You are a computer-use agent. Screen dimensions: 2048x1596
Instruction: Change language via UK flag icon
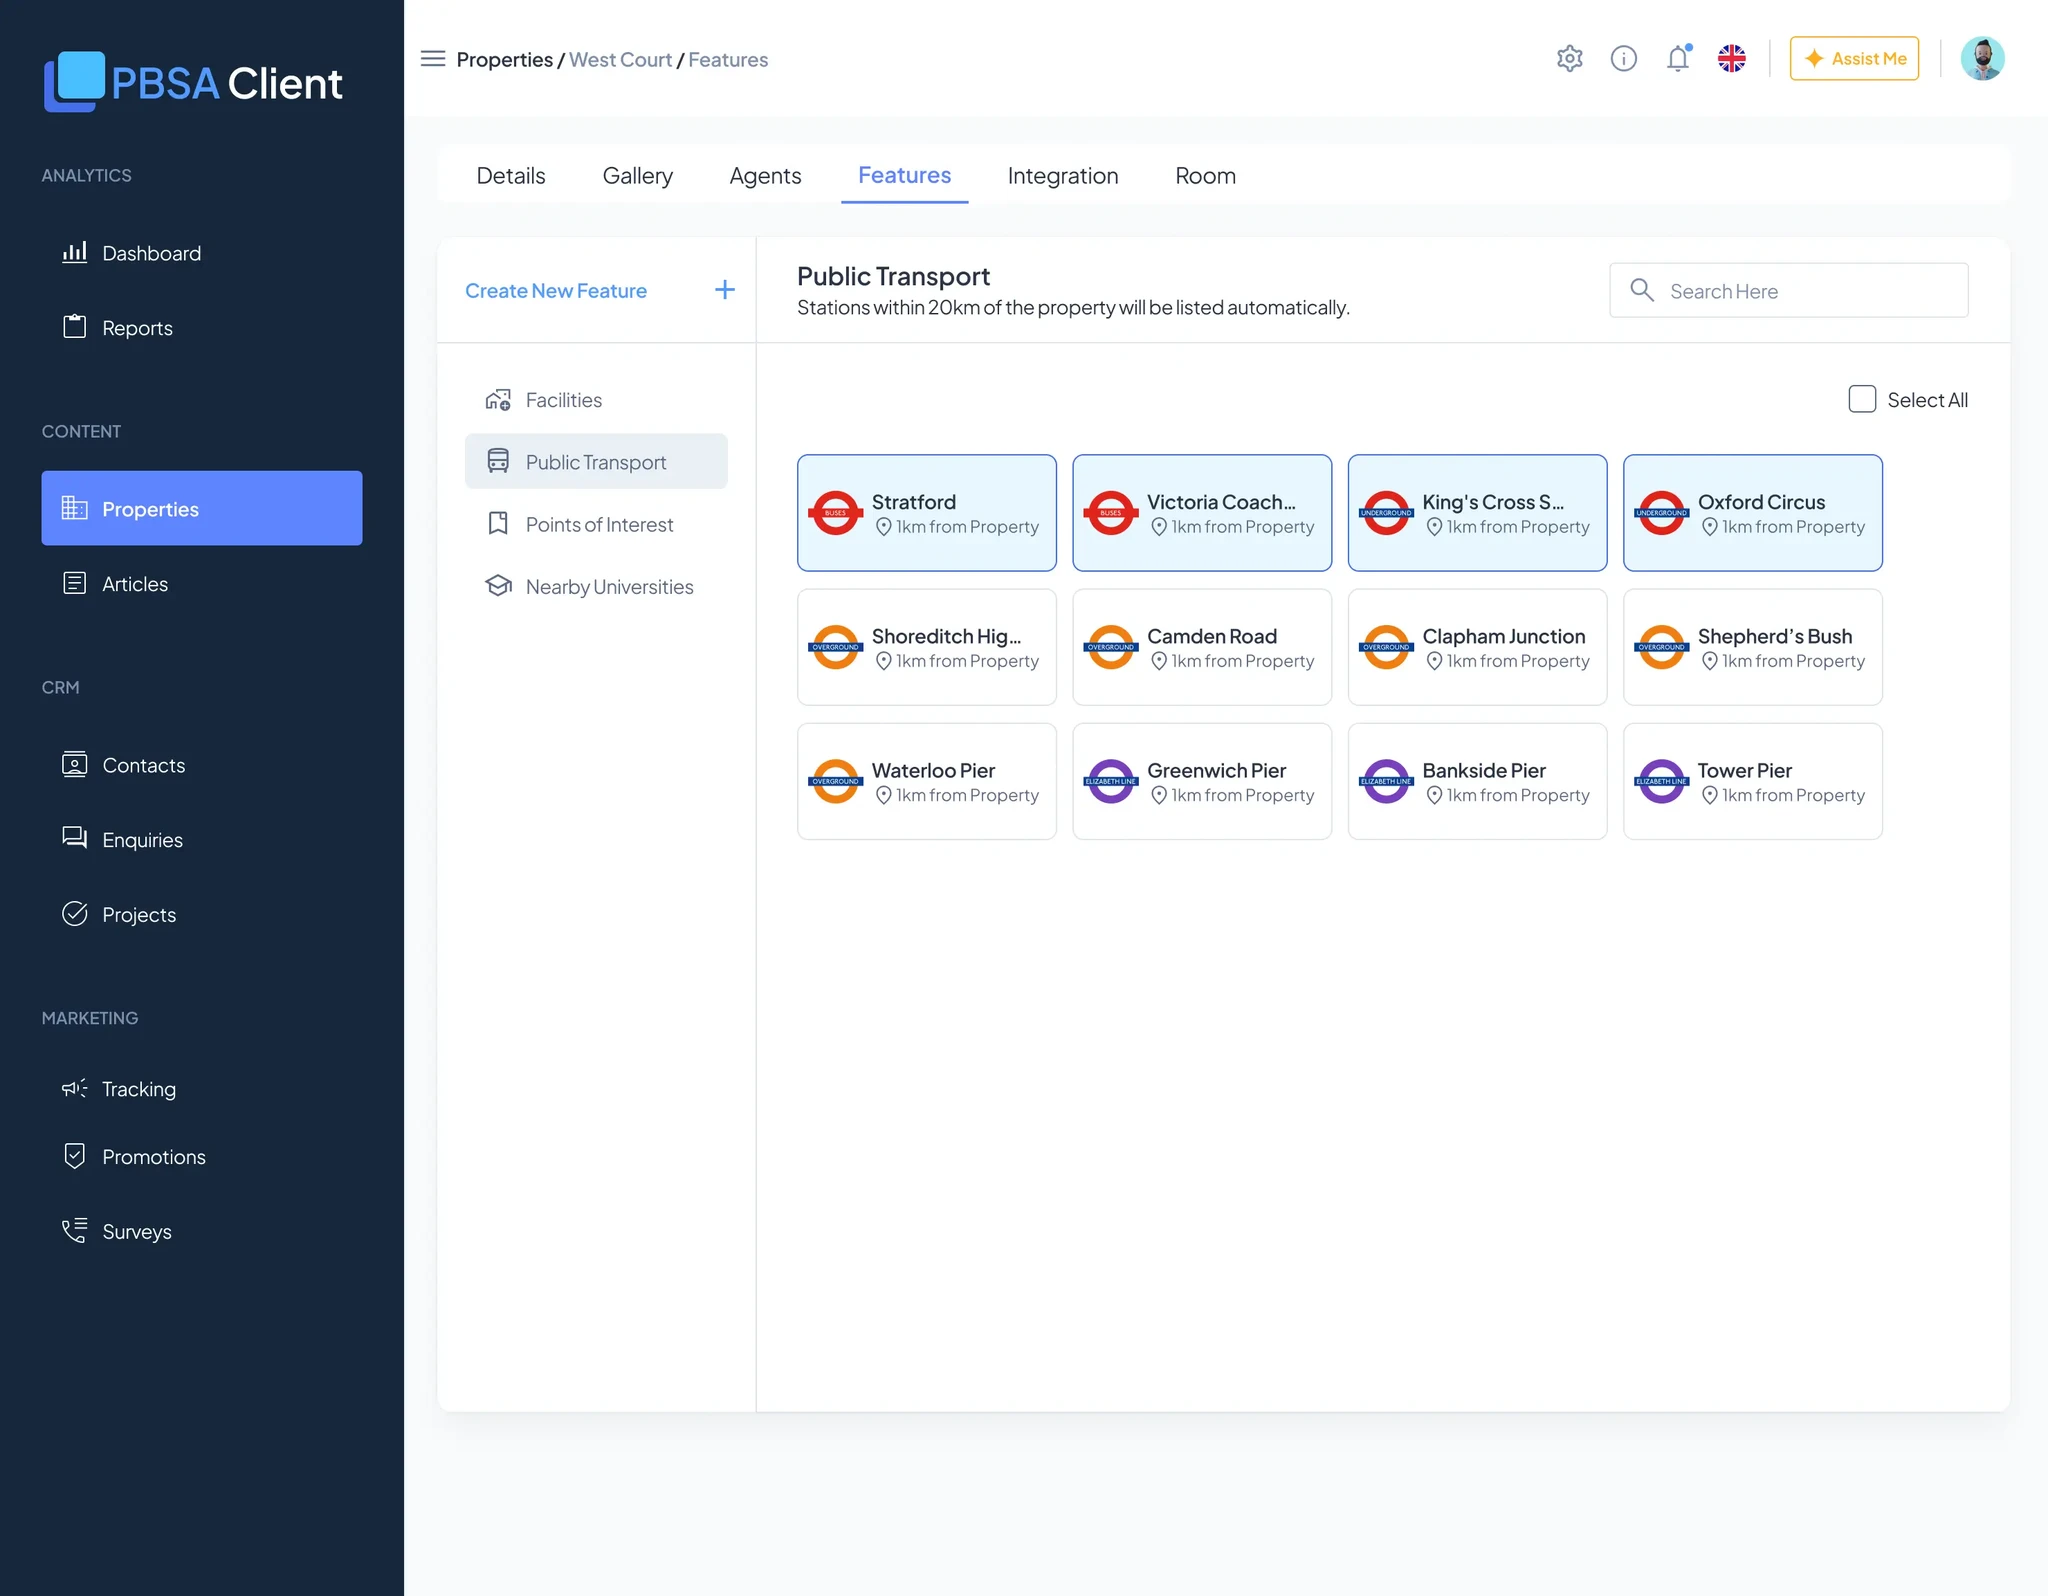[x=1732, y=59]
